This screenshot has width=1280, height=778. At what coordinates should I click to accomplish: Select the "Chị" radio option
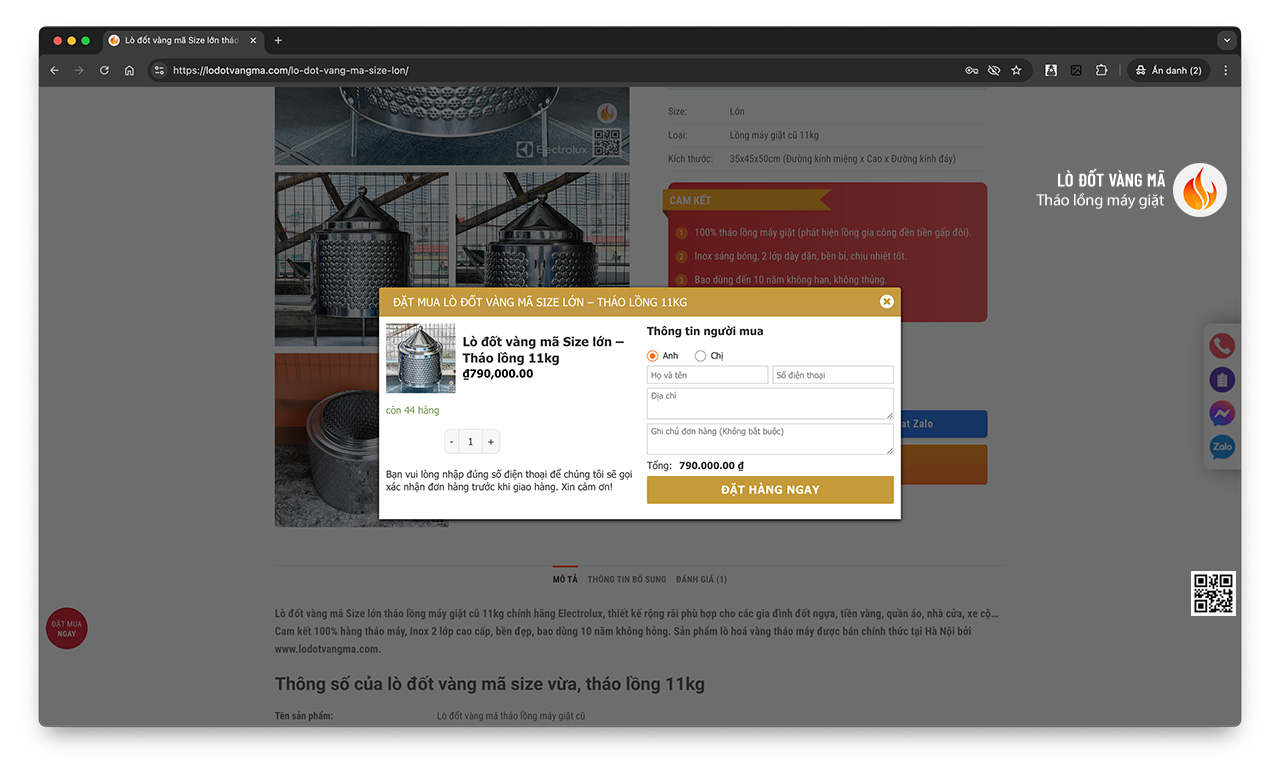(x=700, y=356)
